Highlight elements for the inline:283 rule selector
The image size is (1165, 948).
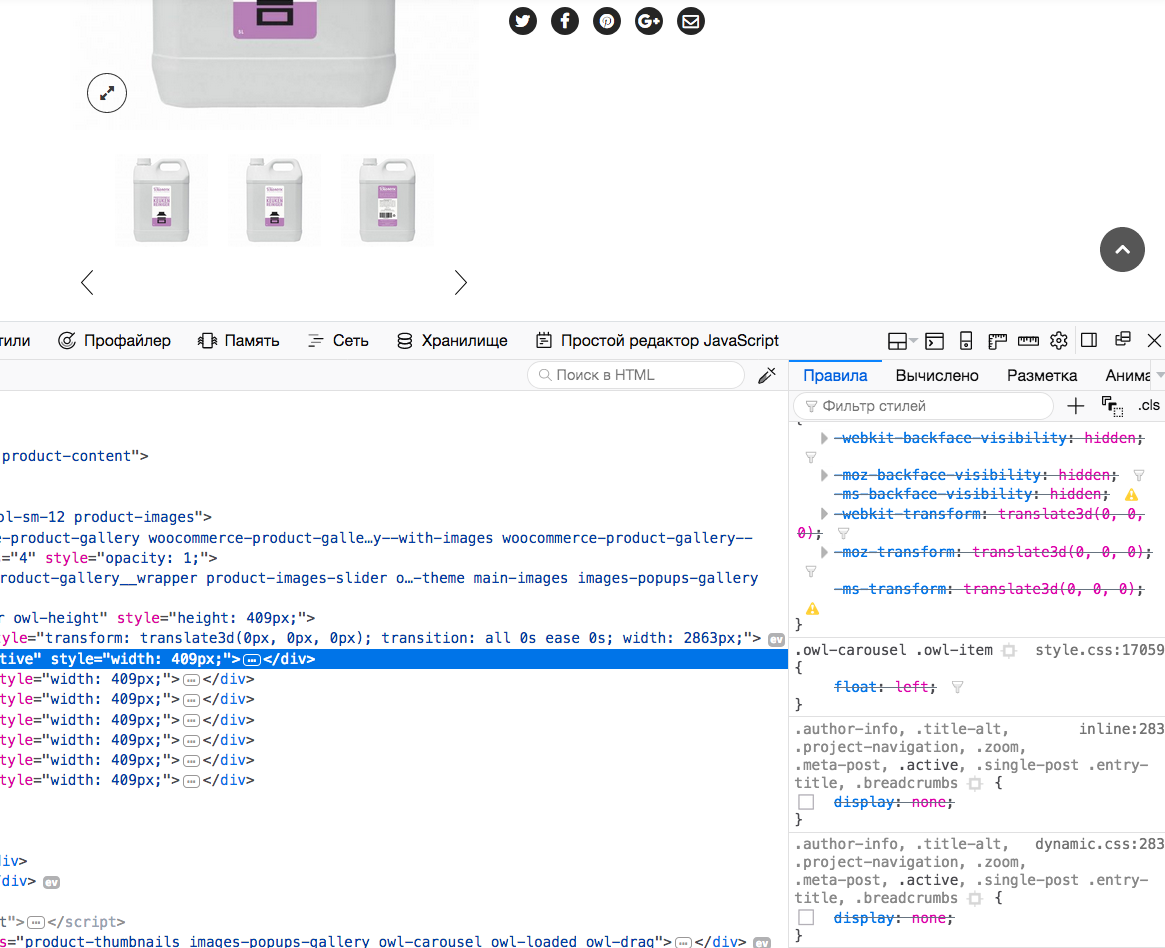[x=975, y=784]
